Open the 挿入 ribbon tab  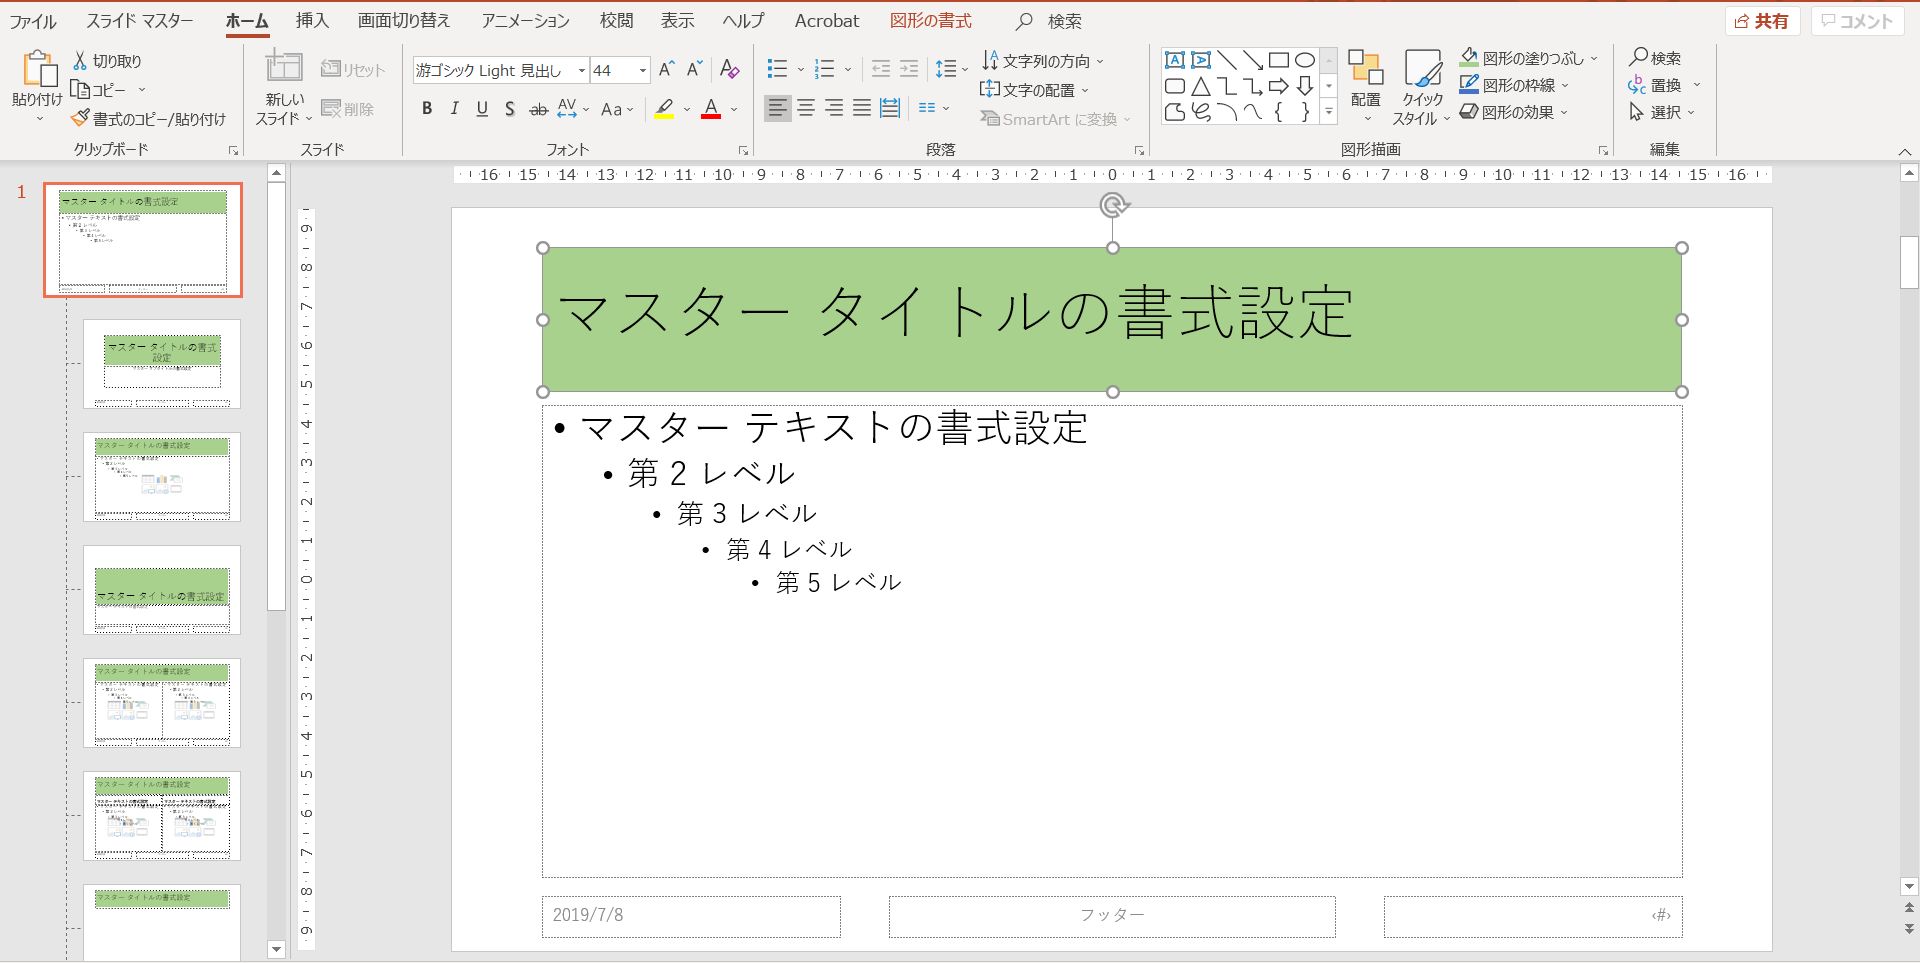click(313, 20)
